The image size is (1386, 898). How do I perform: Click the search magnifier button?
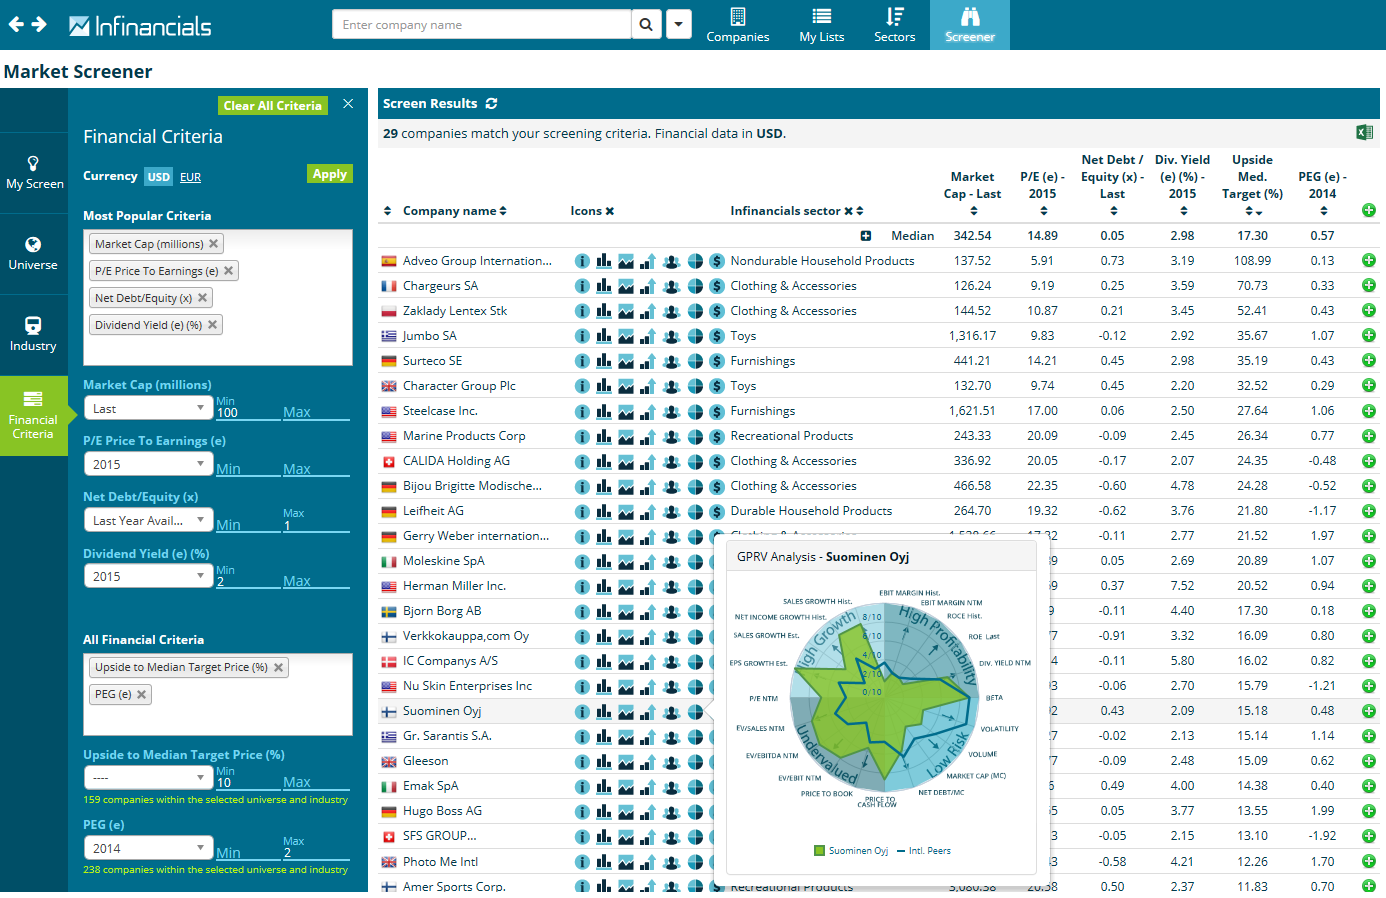pyautogui.click(x=646, y=24)
